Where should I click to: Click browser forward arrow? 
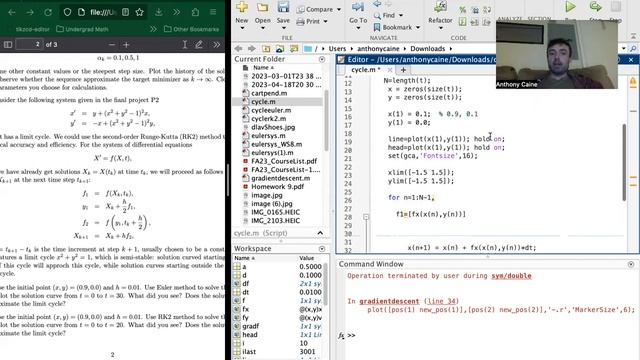pyautogui.click(x=30, y=13)
